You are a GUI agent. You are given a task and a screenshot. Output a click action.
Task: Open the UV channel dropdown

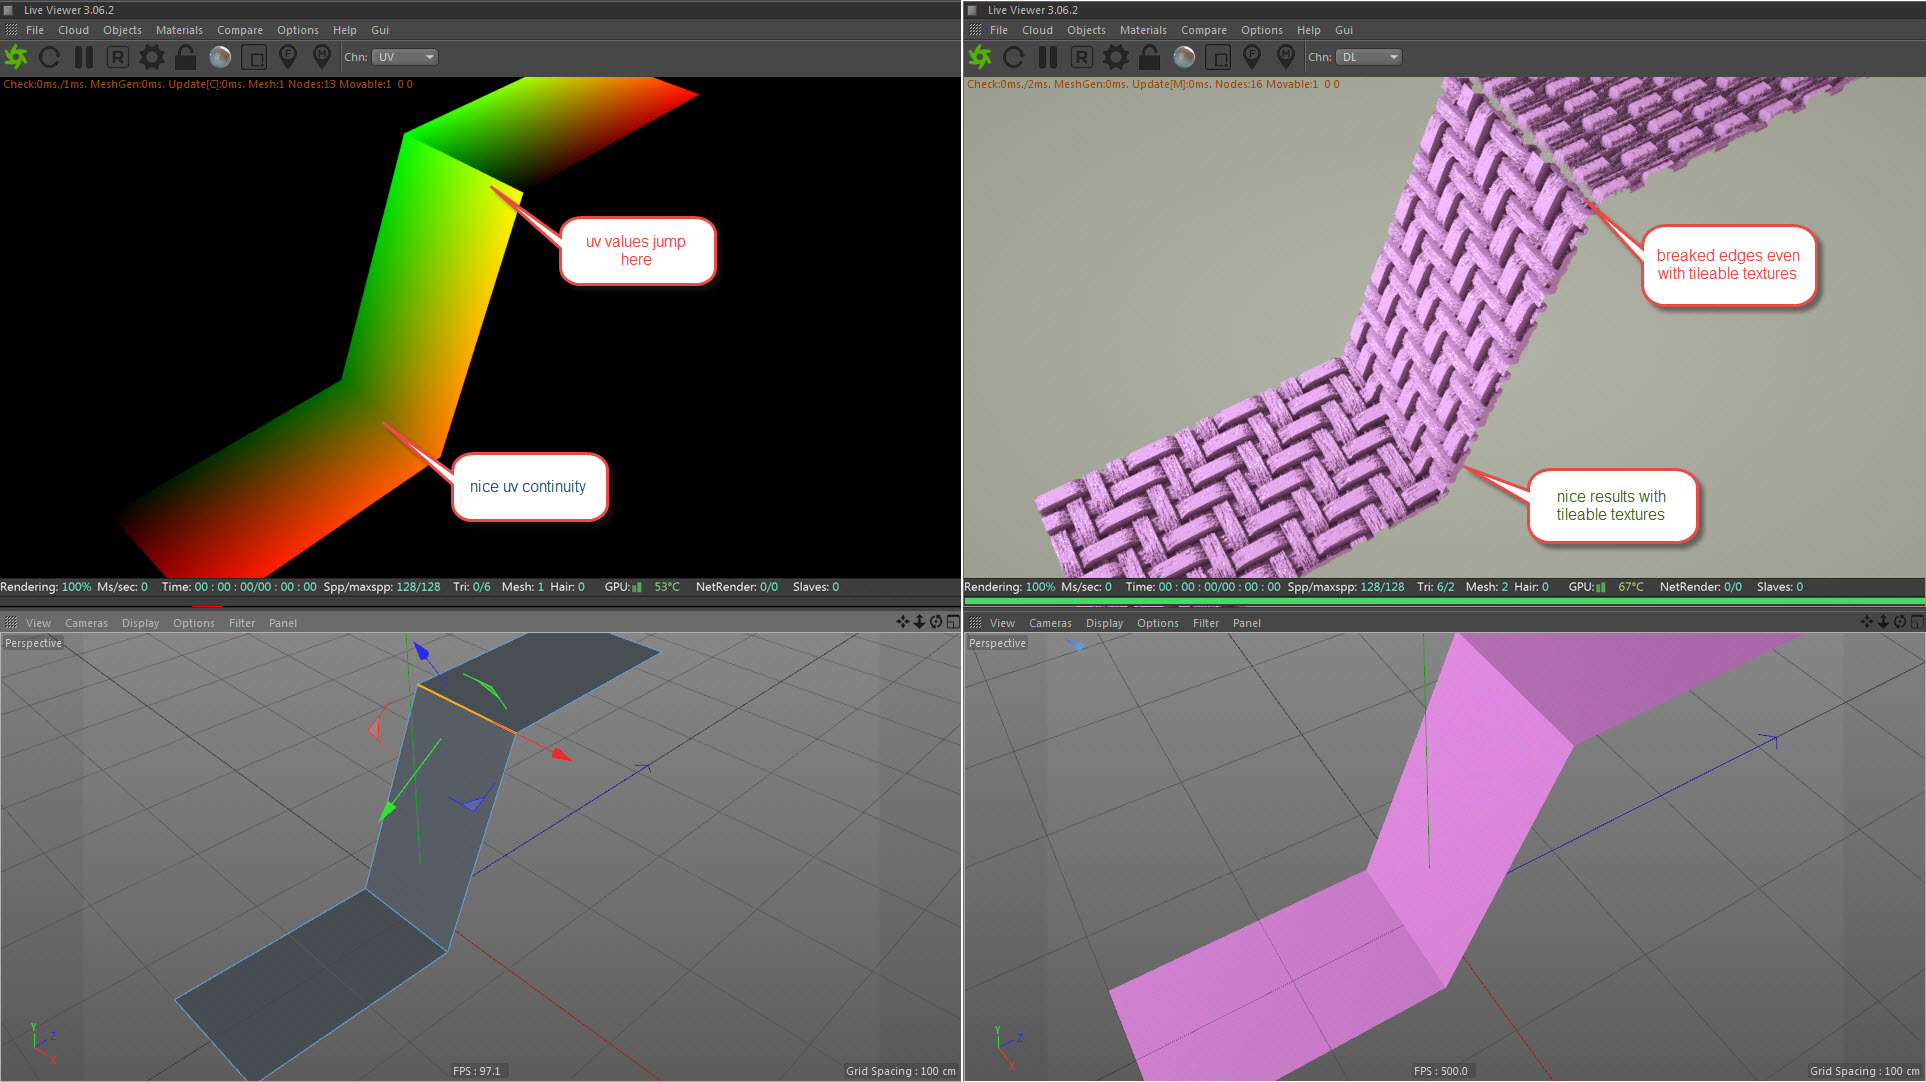tap(405, 57)
